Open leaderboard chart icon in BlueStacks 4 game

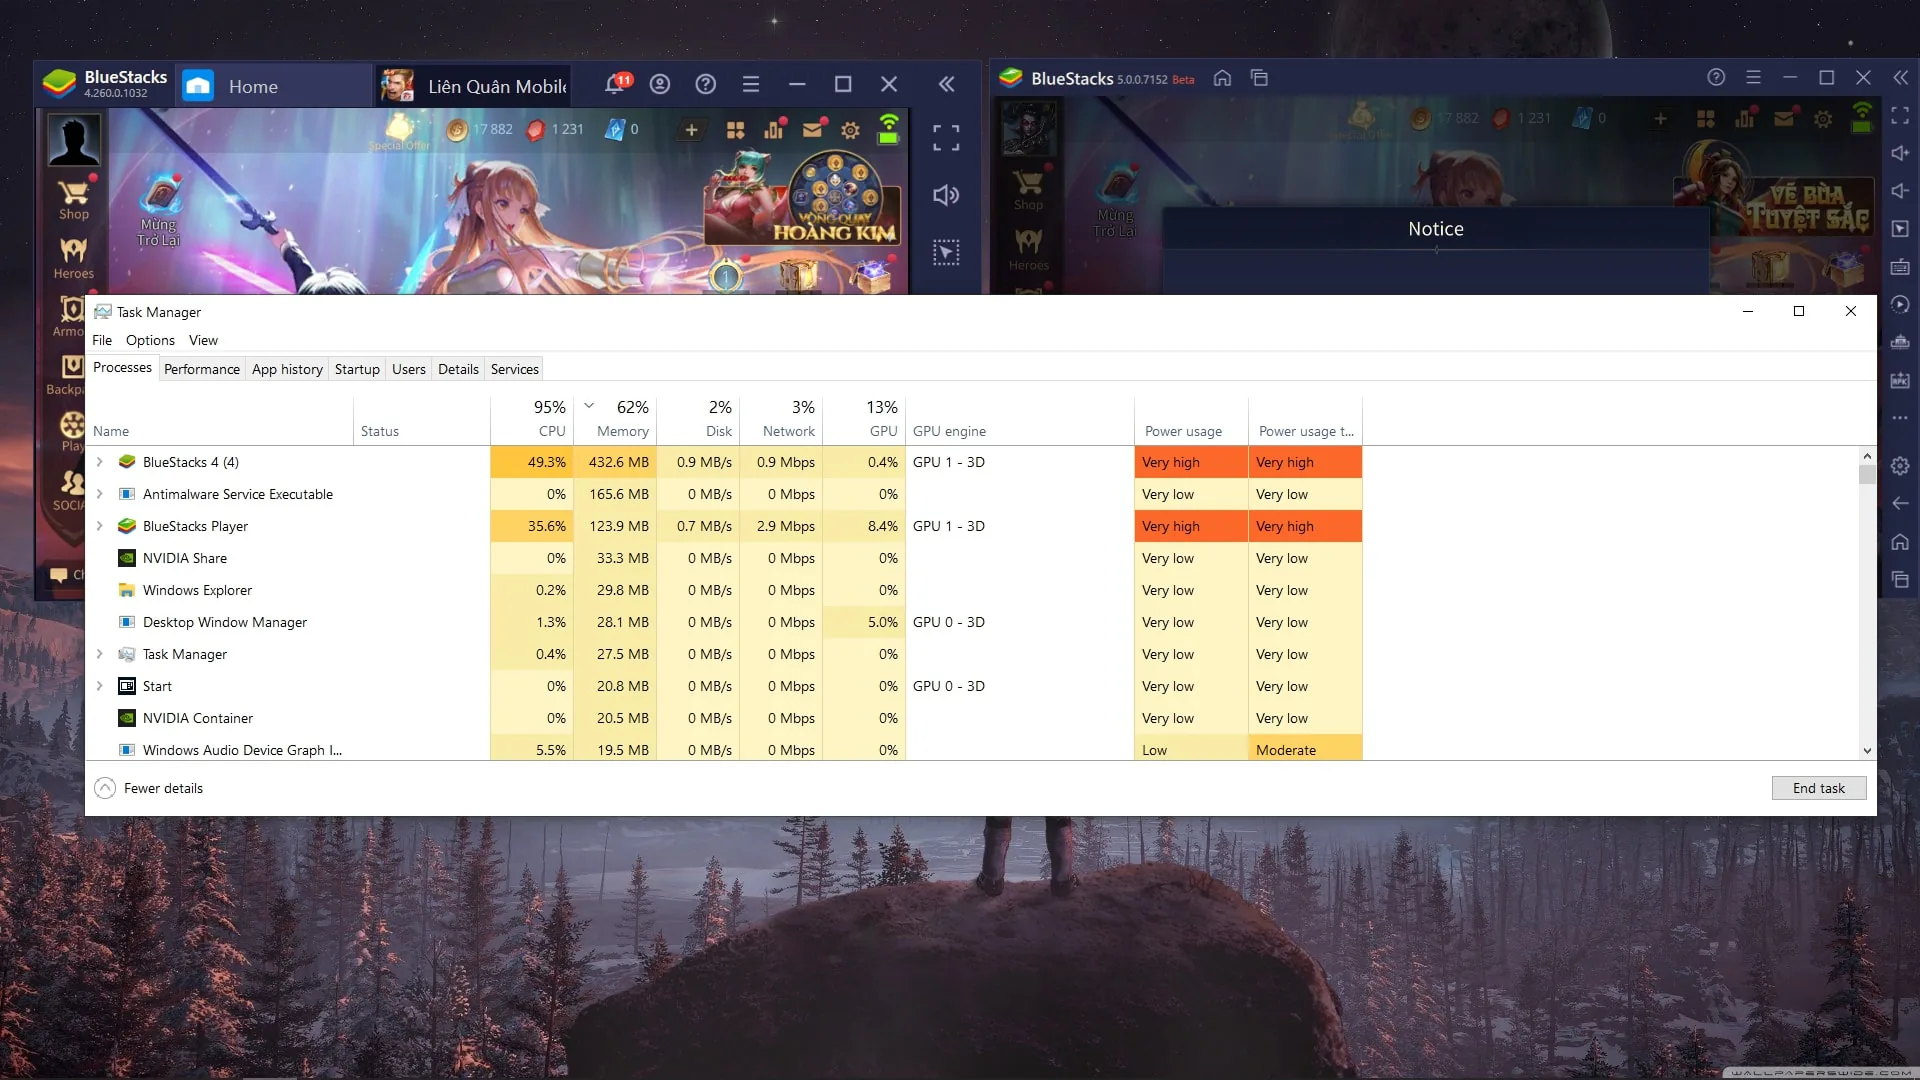pos(774,129)
